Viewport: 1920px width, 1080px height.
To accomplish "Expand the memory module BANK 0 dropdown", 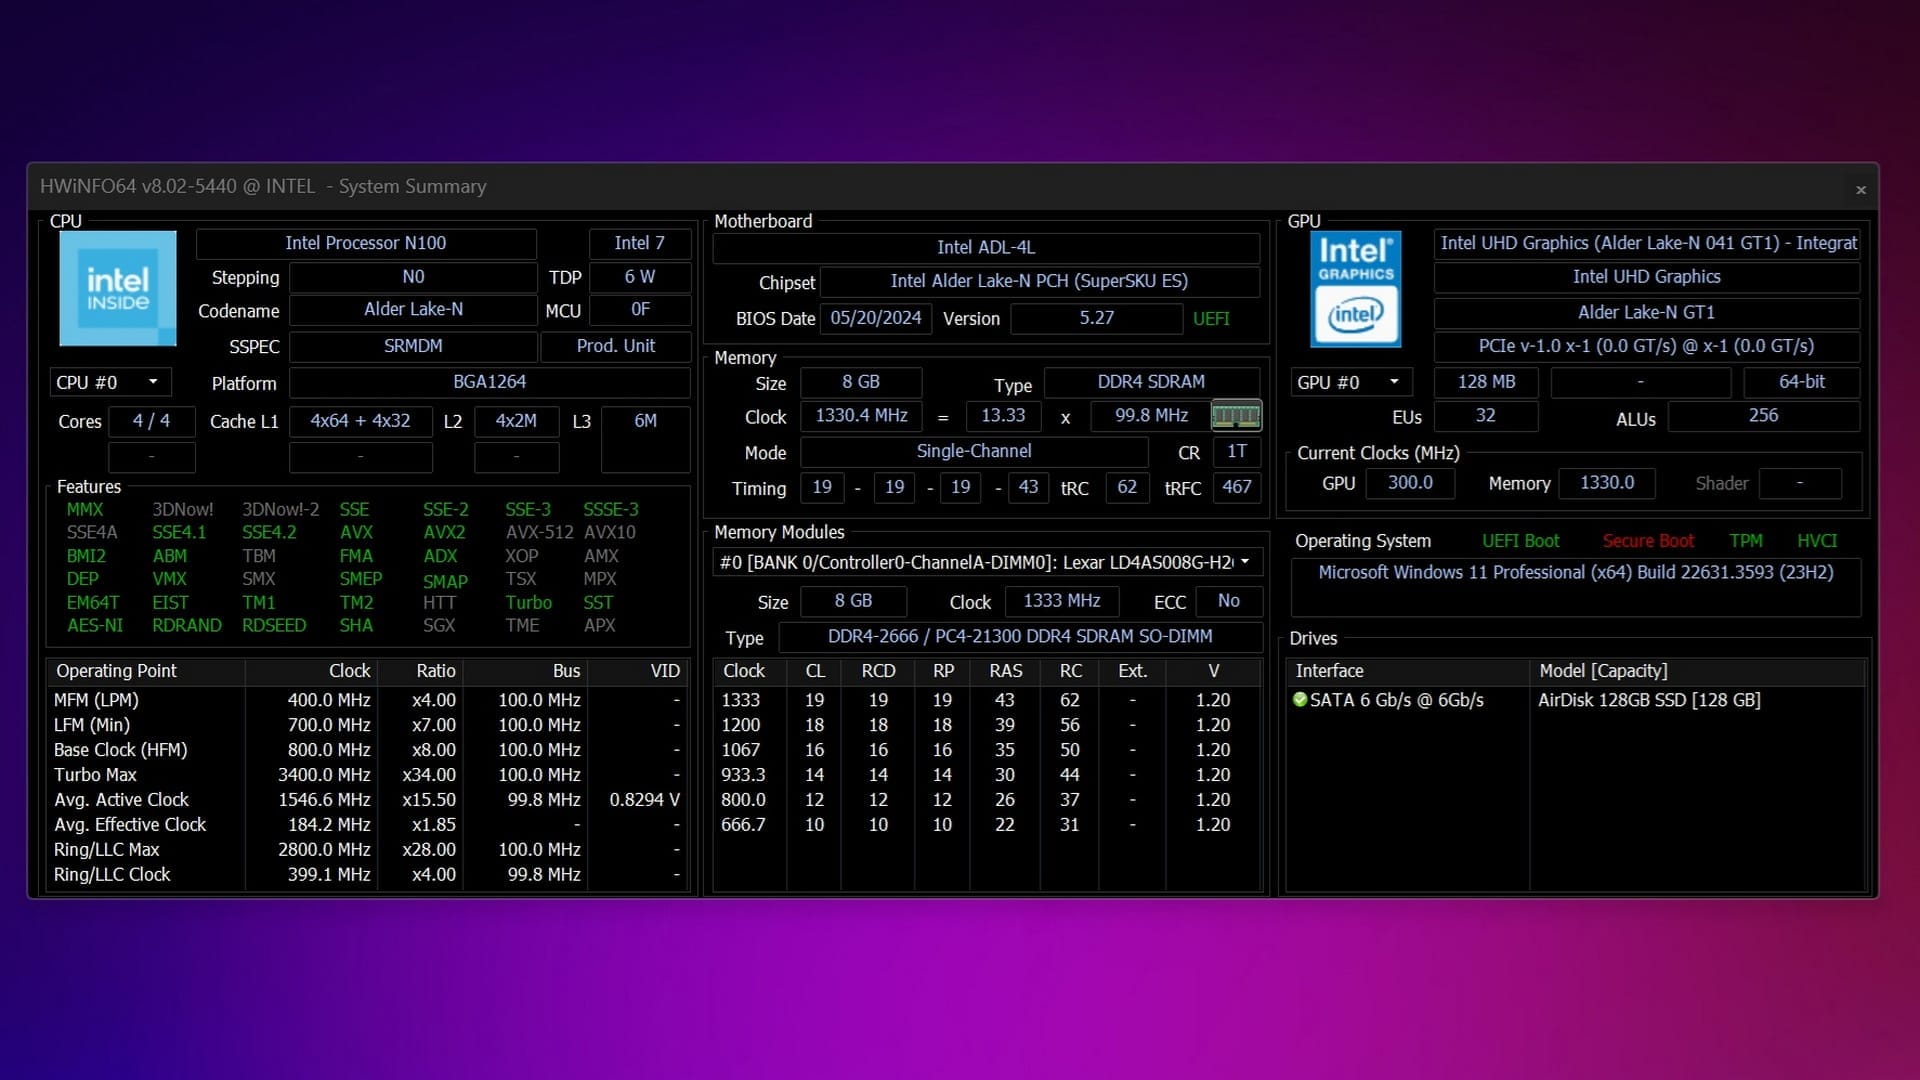I will coord(1245,562).
